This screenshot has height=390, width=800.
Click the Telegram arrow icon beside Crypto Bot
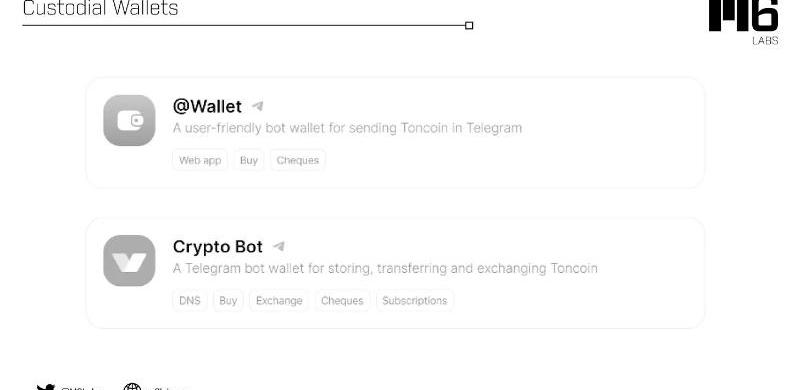pos(279,247)
